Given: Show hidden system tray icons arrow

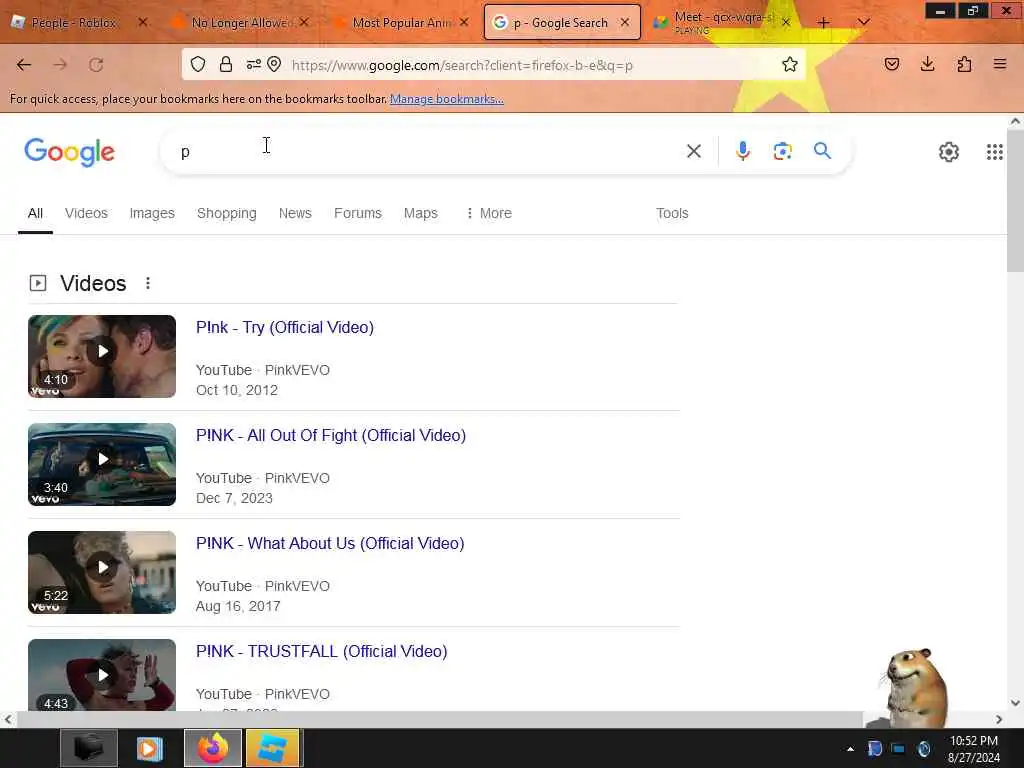Looking at the screenshot, I should pos(850,749).
